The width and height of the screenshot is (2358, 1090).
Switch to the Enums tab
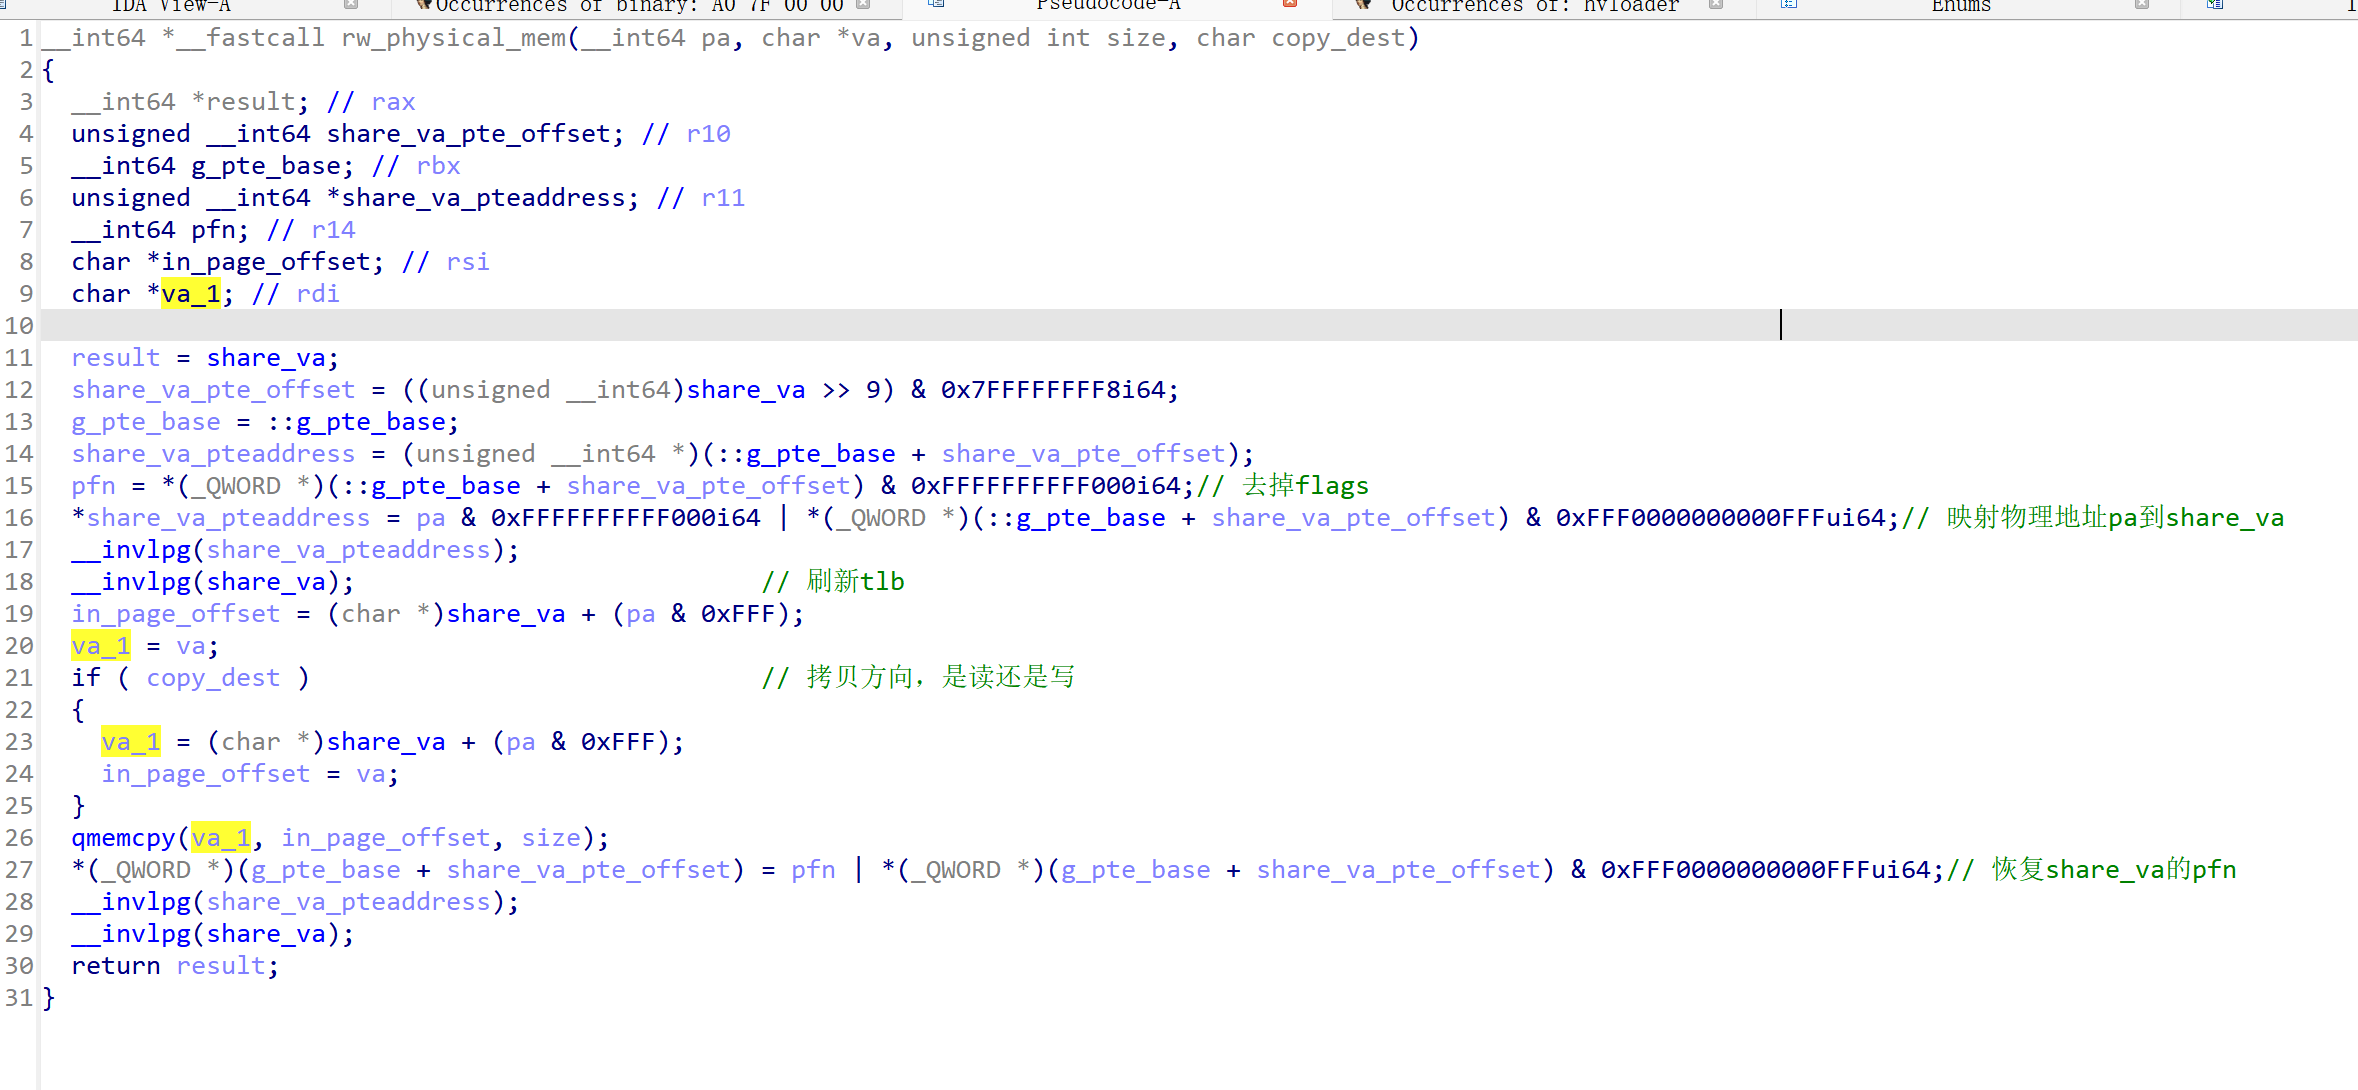(x=1961, y=6)
